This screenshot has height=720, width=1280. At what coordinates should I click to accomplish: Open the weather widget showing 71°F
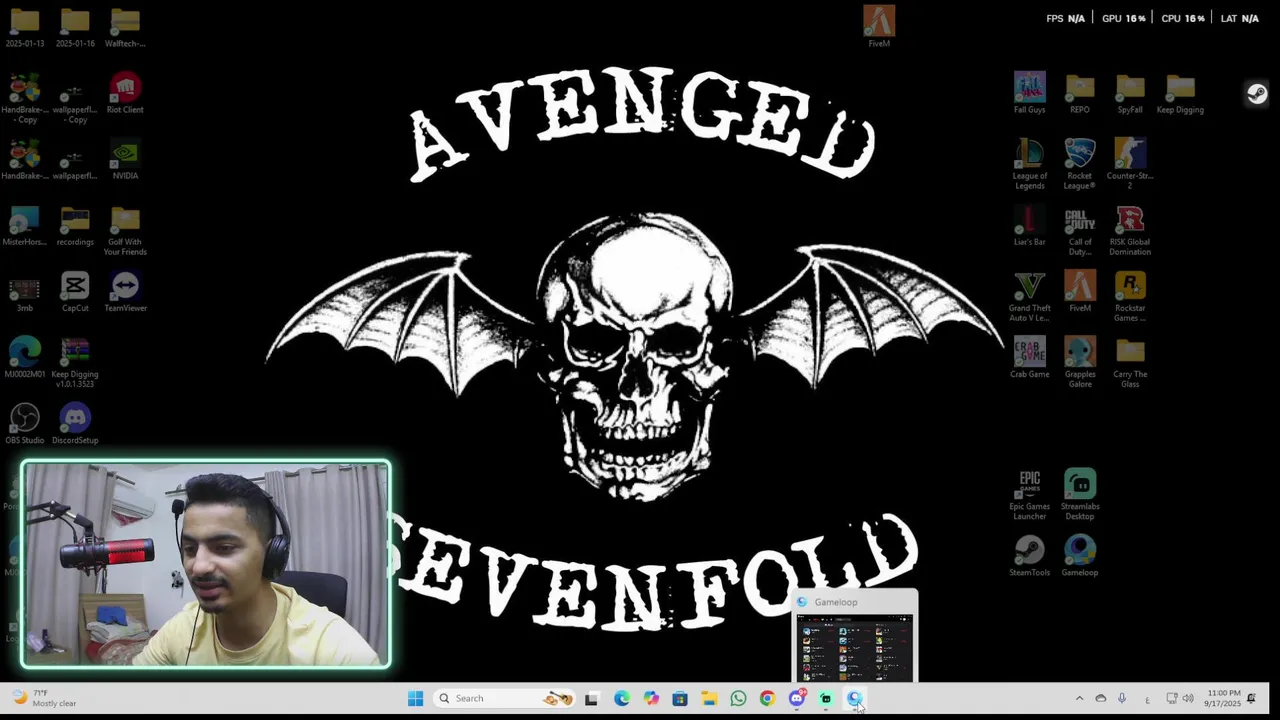[x=44, y=698]
